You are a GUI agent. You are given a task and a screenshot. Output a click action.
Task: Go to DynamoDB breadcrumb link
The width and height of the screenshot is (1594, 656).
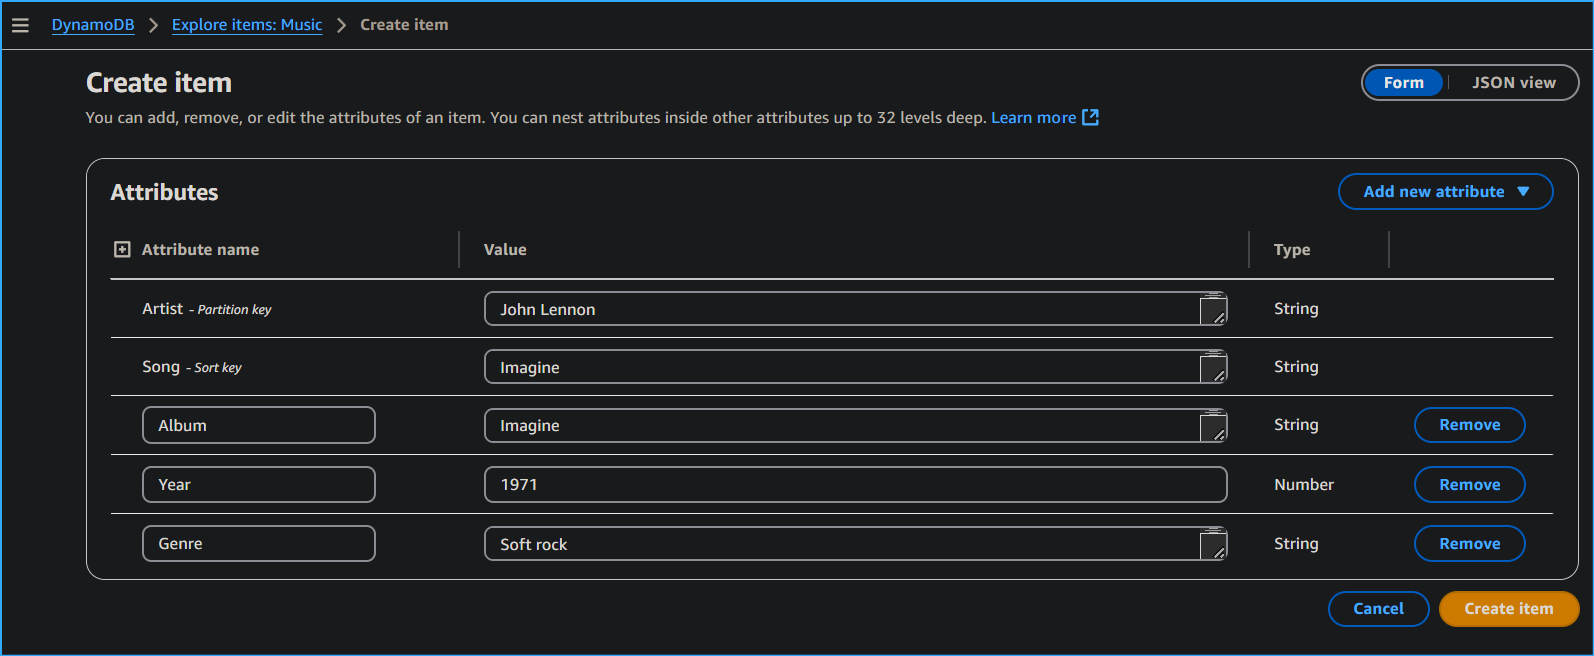pos(93,25)
